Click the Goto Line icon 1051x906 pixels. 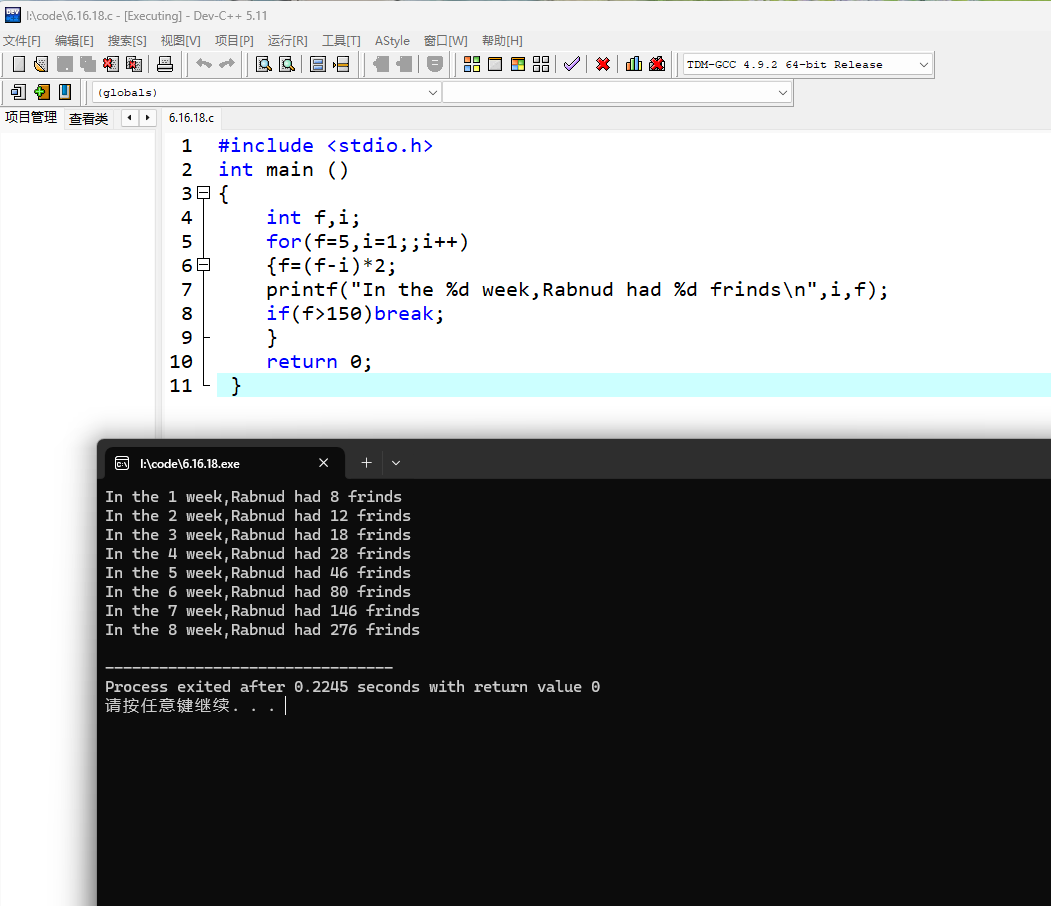(x=341, y=64)
